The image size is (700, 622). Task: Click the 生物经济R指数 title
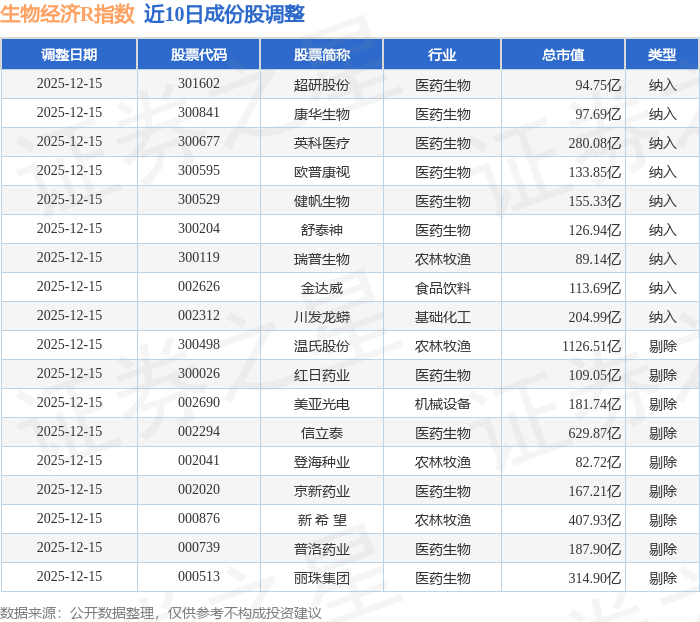click(67, 14)
